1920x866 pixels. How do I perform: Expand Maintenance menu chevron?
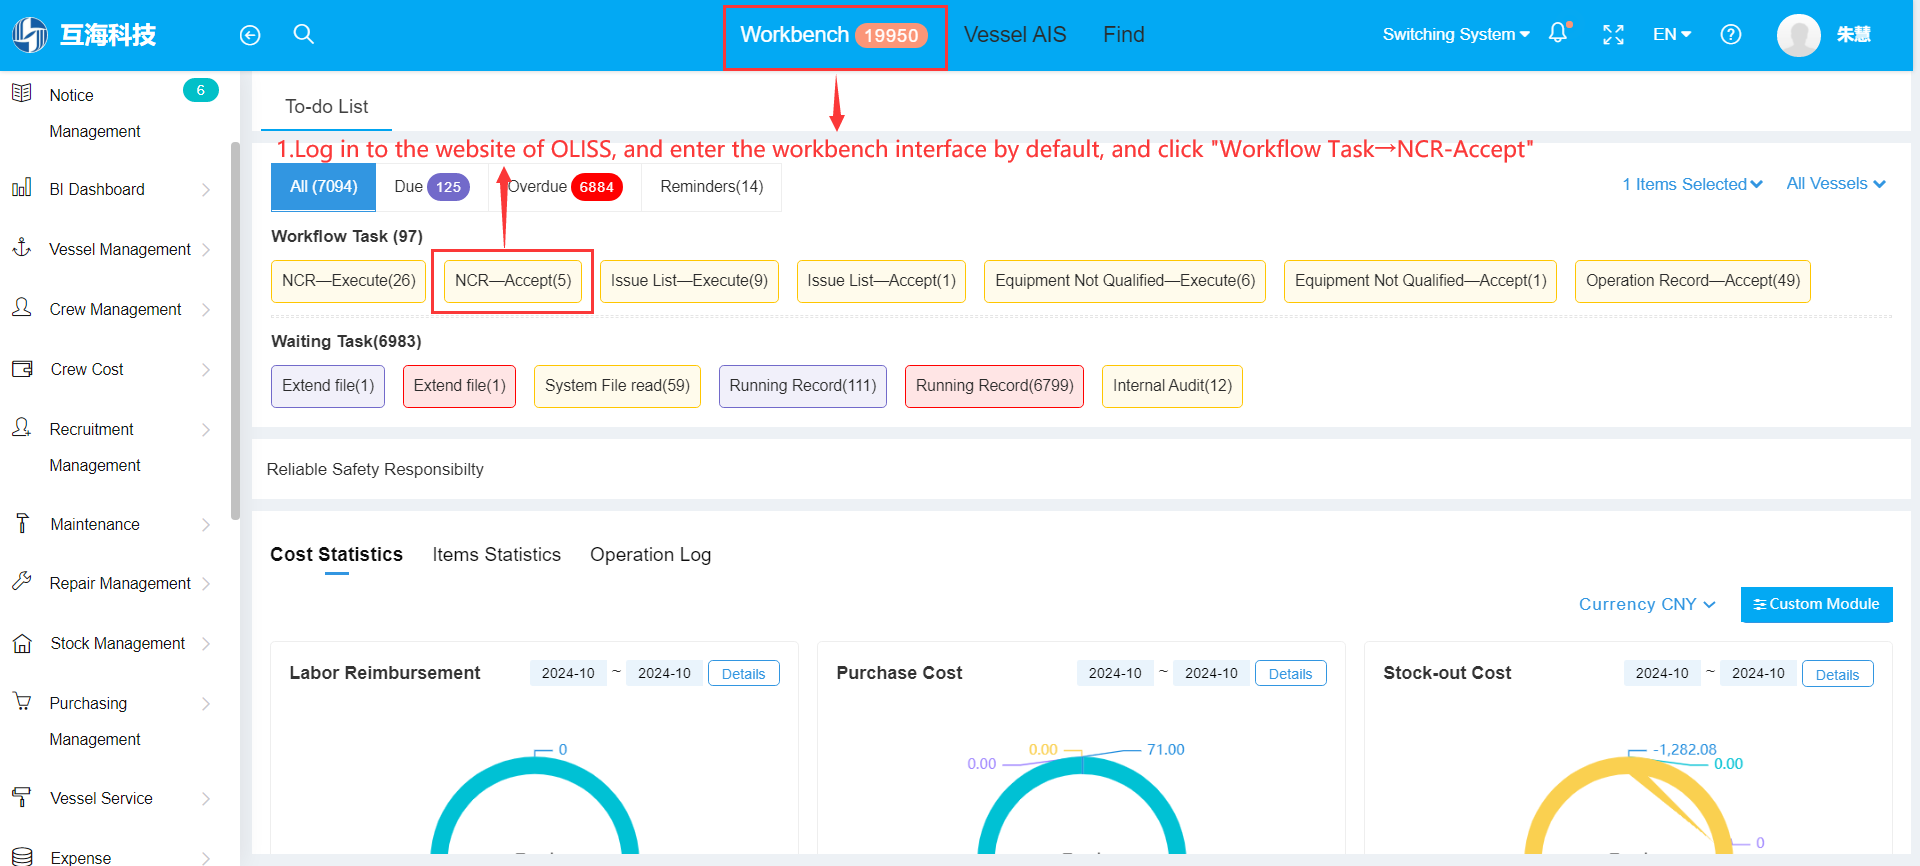click(206, 524)
